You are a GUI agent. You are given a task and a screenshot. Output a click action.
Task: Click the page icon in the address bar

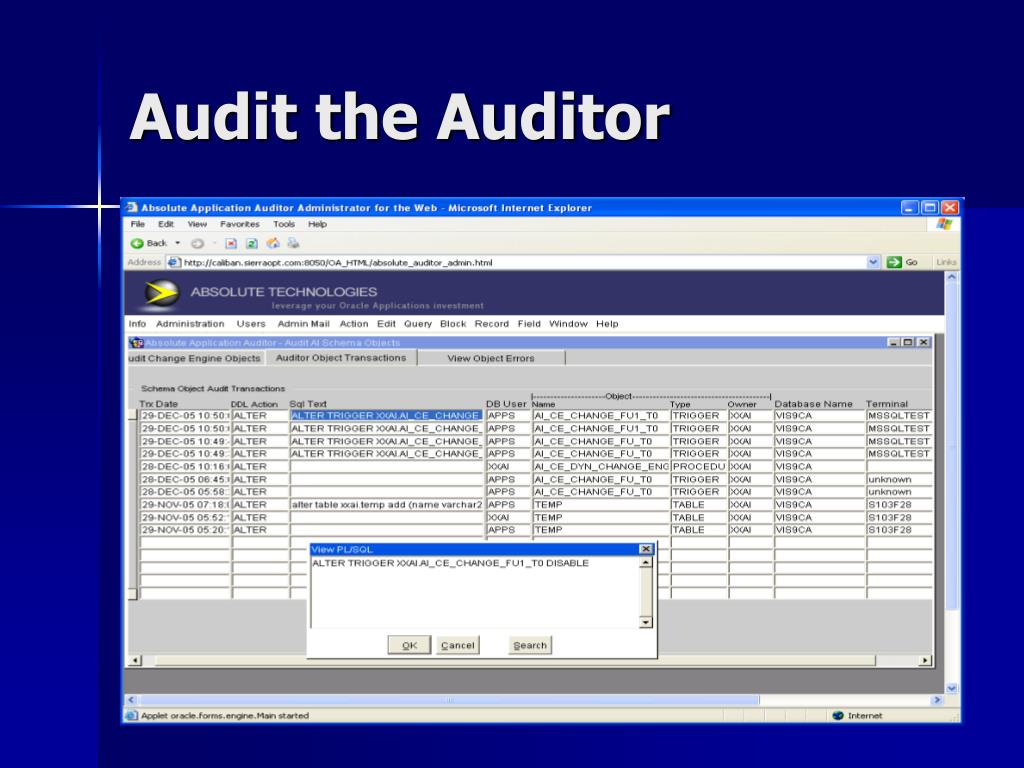(173, 263)
